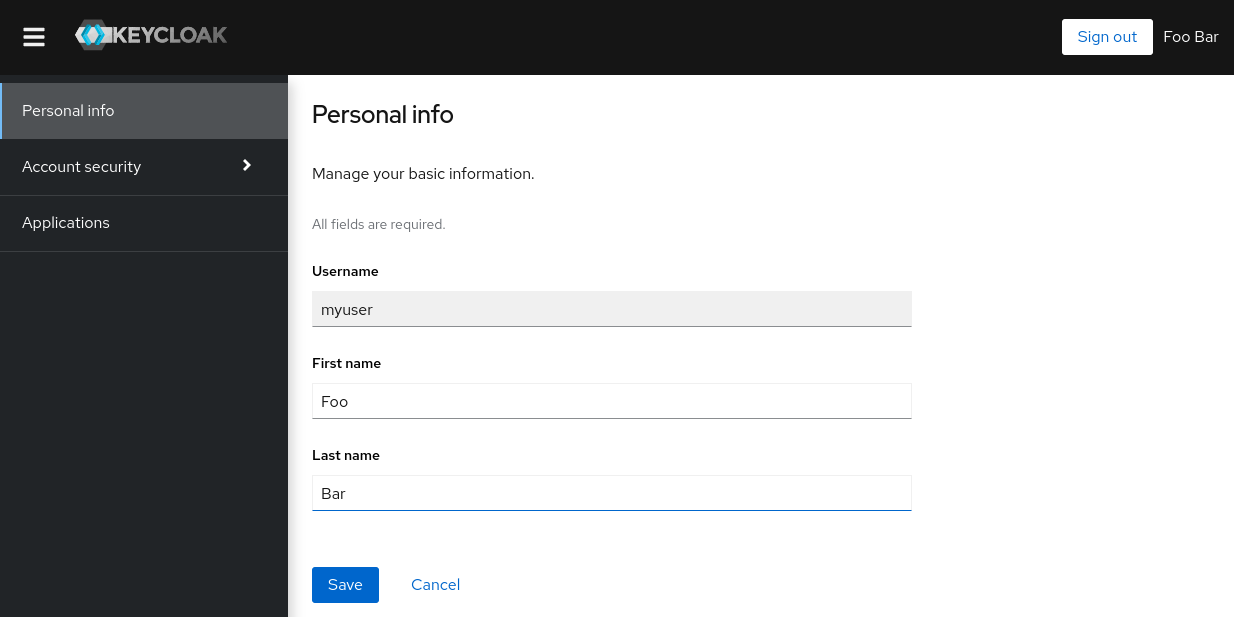This screenshot has width=1234, height=617.
Task: Cancel editing personal info
Action: pyautogui.click(x=435, y=584)
